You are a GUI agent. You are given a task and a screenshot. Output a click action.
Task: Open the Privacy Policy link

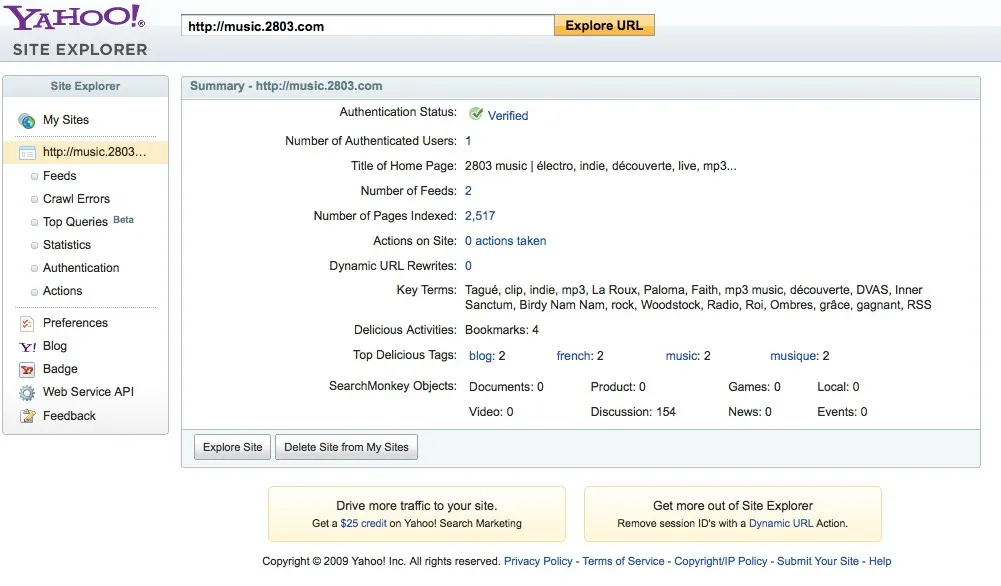(x=538, y=561)
